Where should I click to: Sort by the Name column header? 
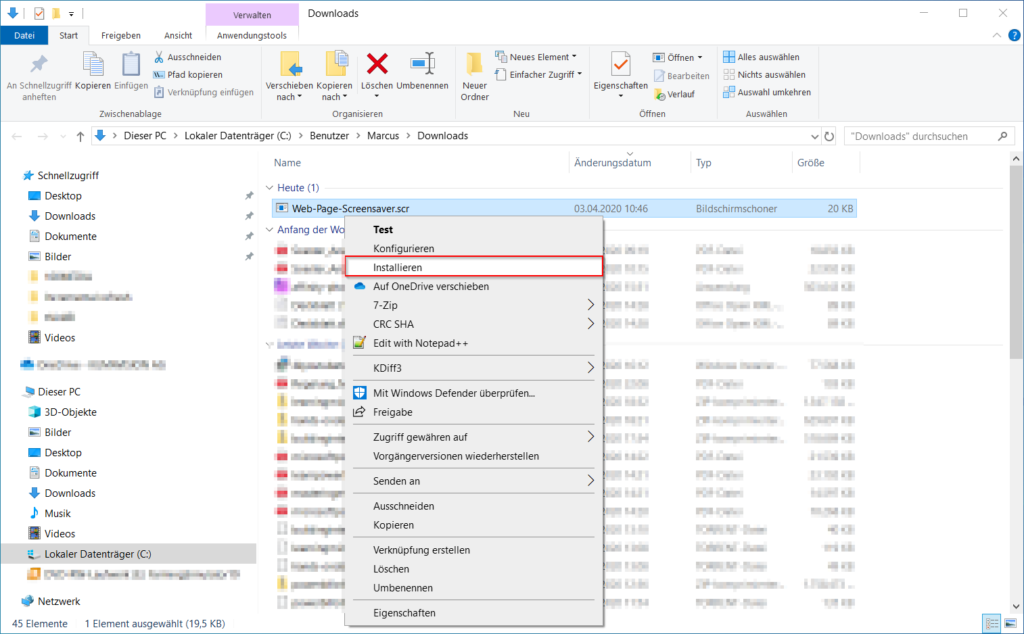pyautogui.click(x=287, y=163)
